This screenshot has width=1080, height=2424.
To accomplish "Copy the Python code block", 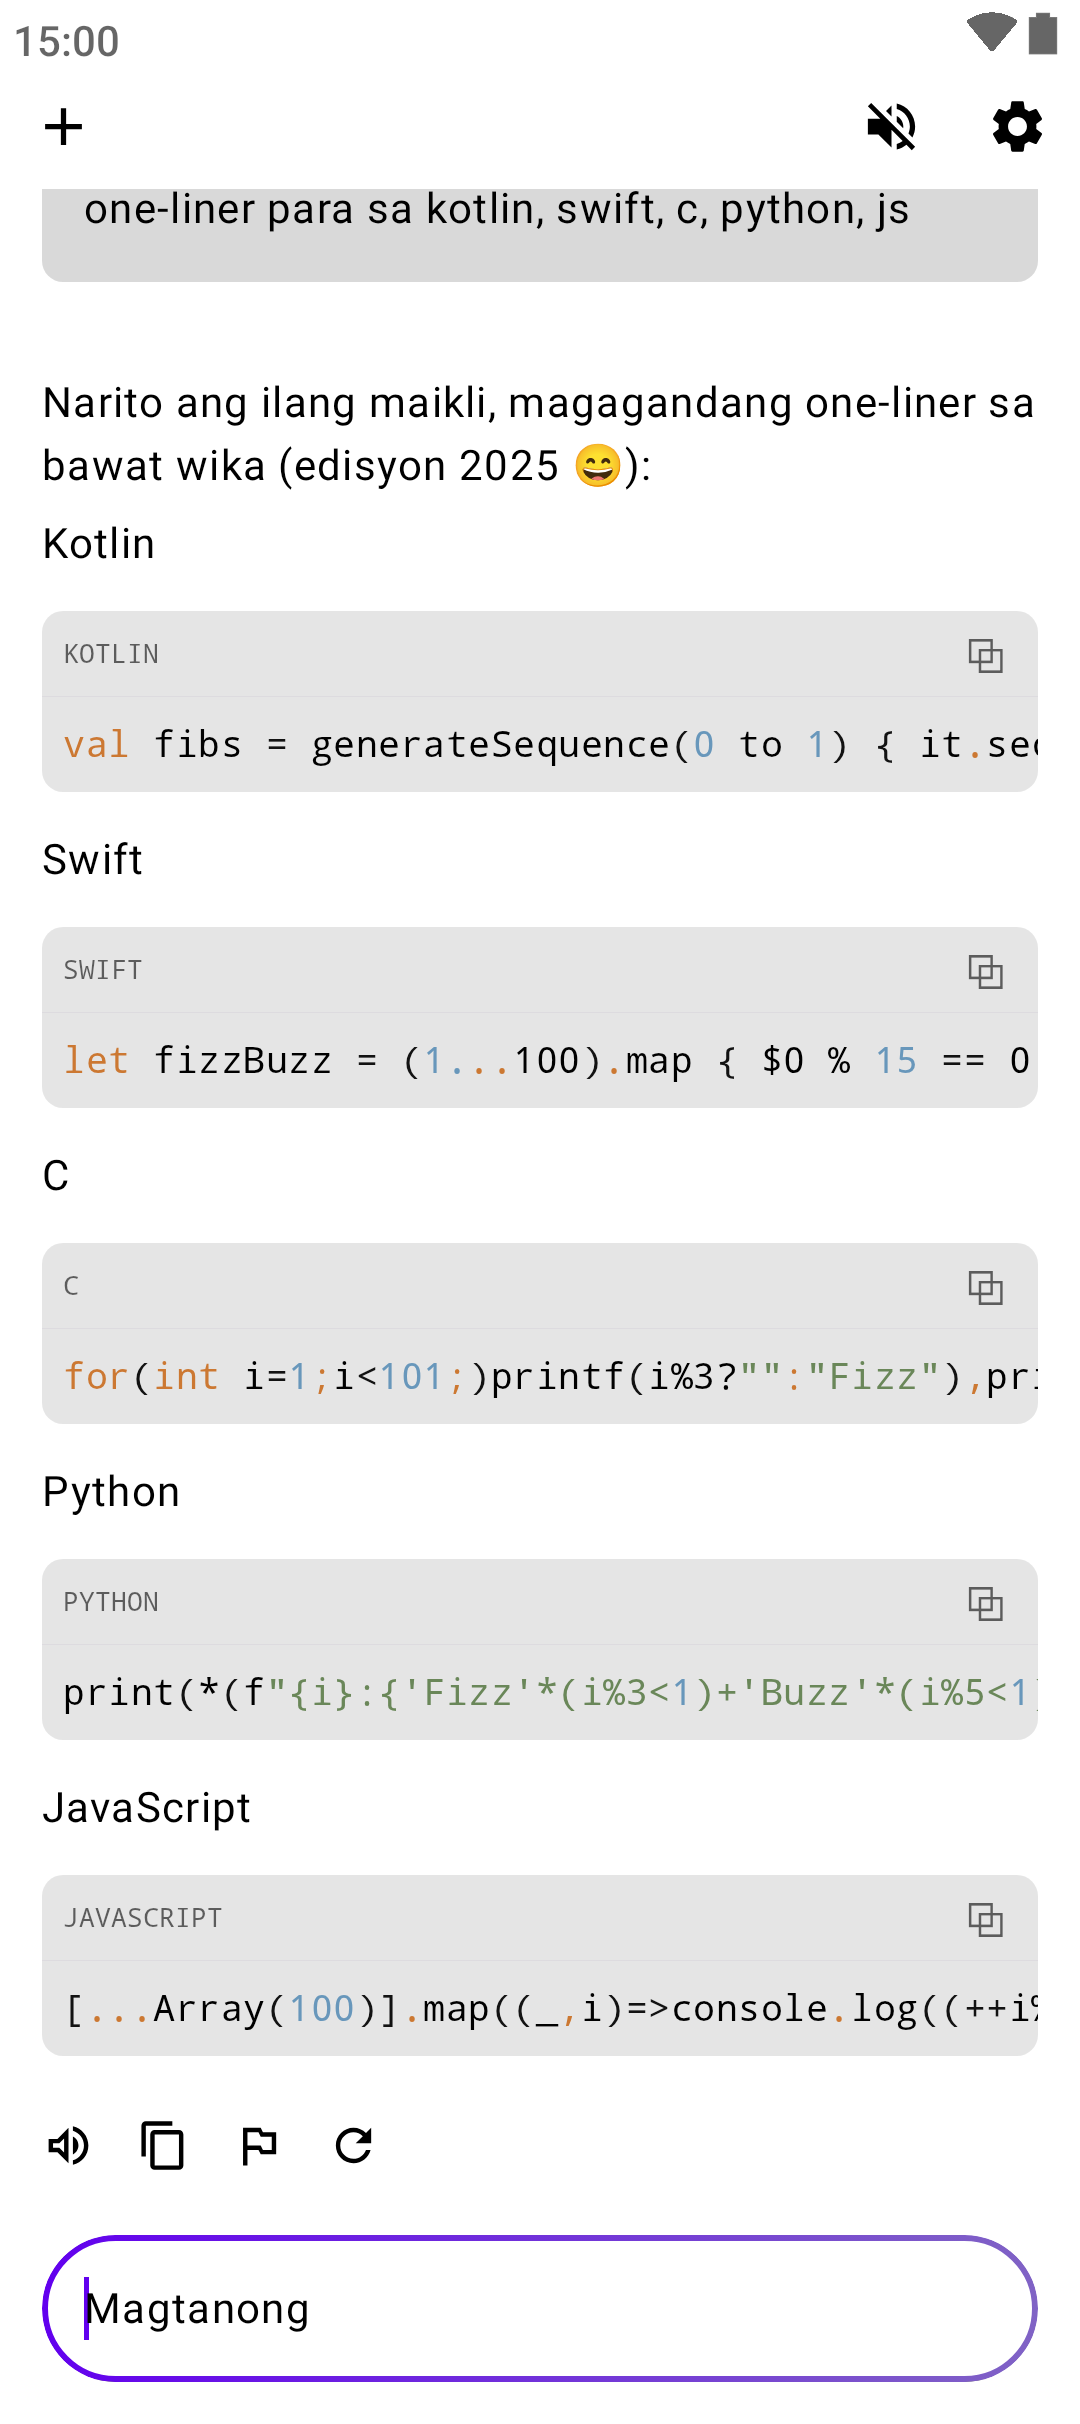I will tap(985, 1603).
